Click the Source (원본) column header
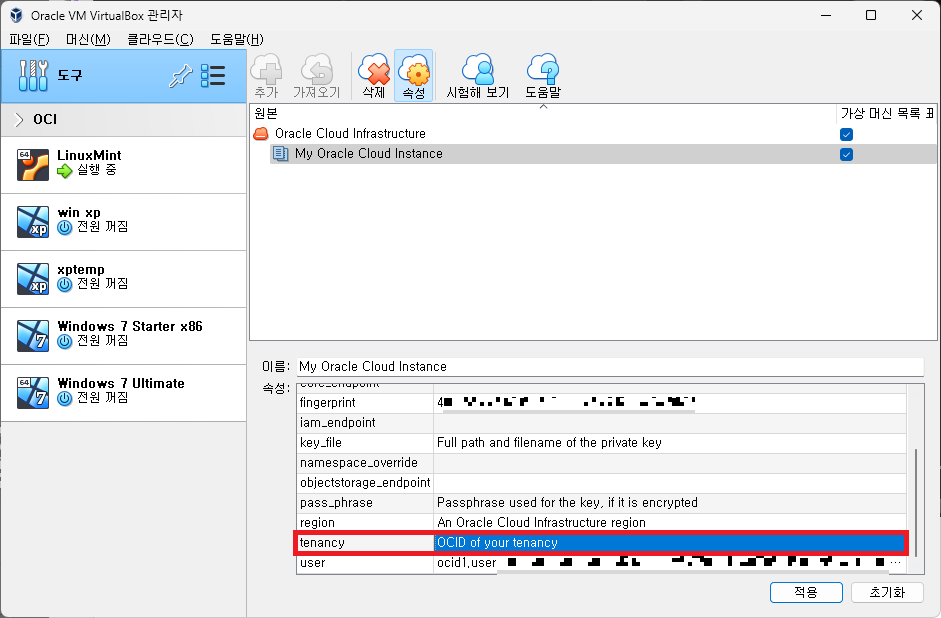Image resolution: width=941 pixels, height=618 pixels. point(543,113)
